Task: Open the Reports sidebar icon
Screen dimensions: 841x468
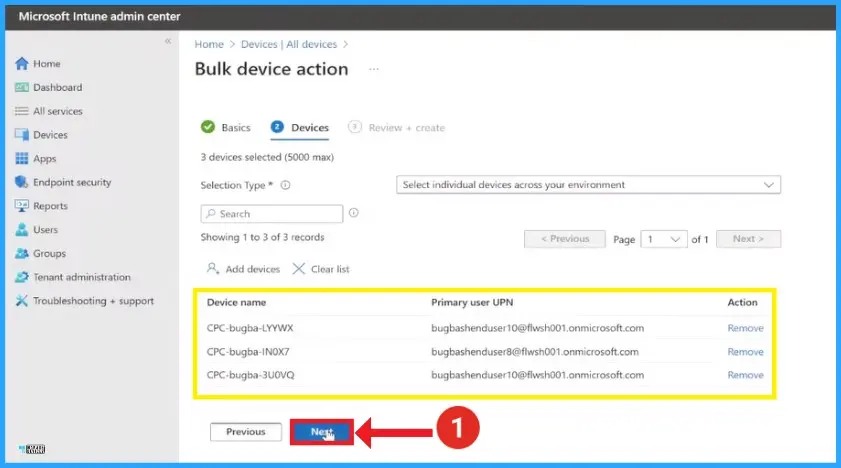Action: [x=21, y=206]
